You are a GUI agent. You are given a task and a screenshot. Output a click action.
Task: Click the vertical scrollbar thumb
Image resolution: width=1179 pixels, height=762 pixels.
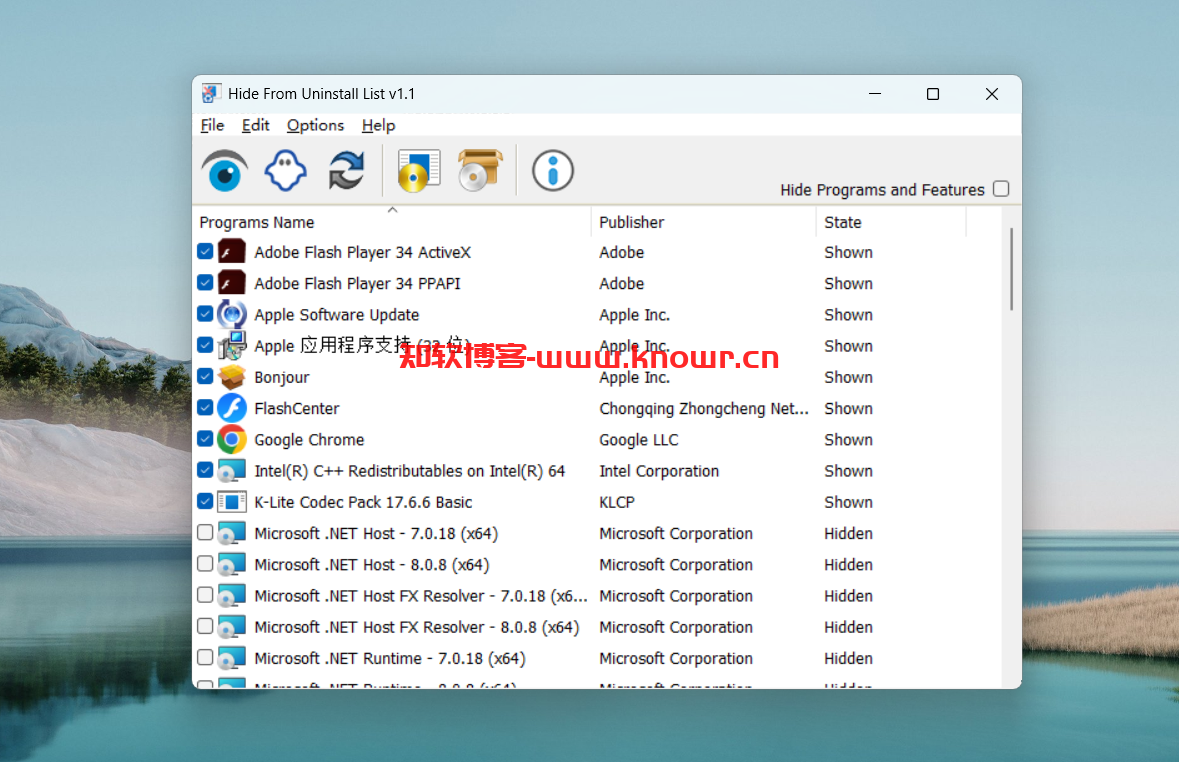tap(1011, 269)
